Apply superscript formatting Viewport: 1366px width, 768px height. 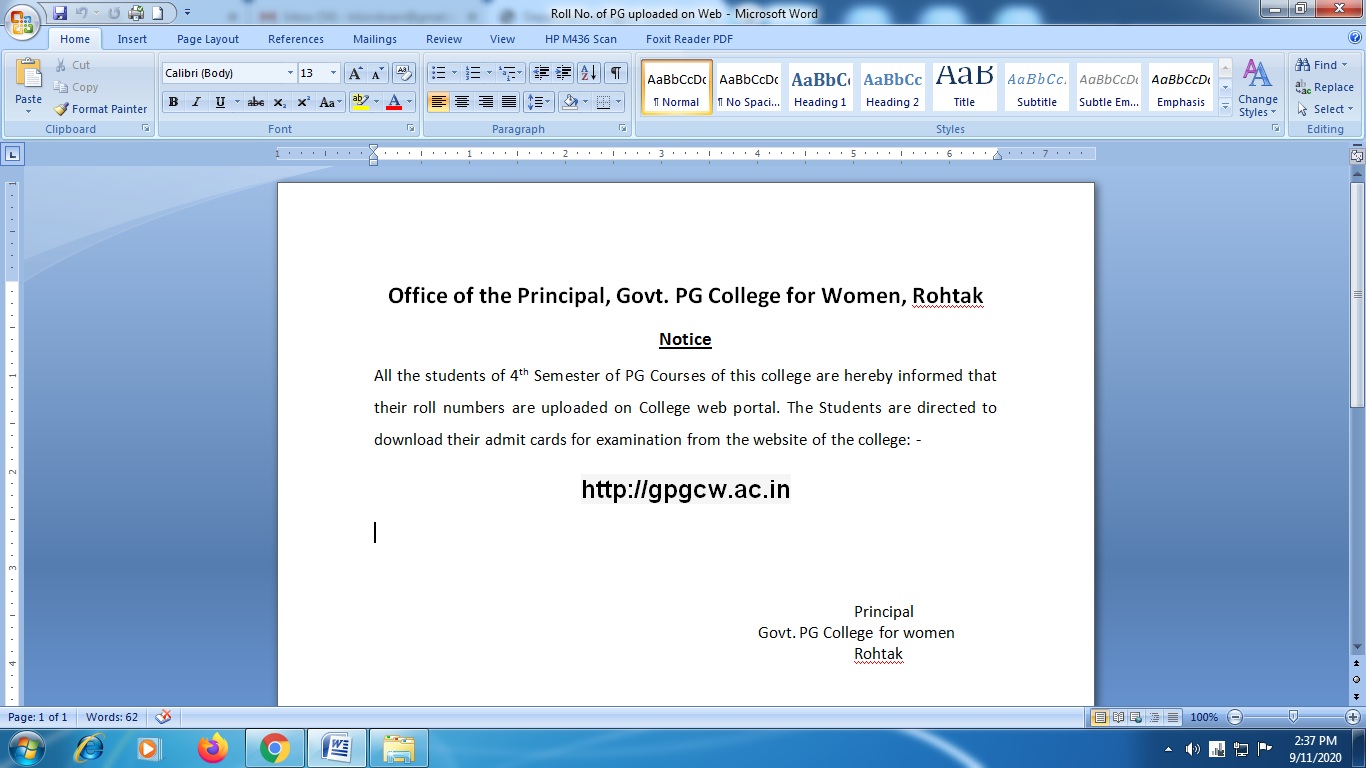click(303, 102)
